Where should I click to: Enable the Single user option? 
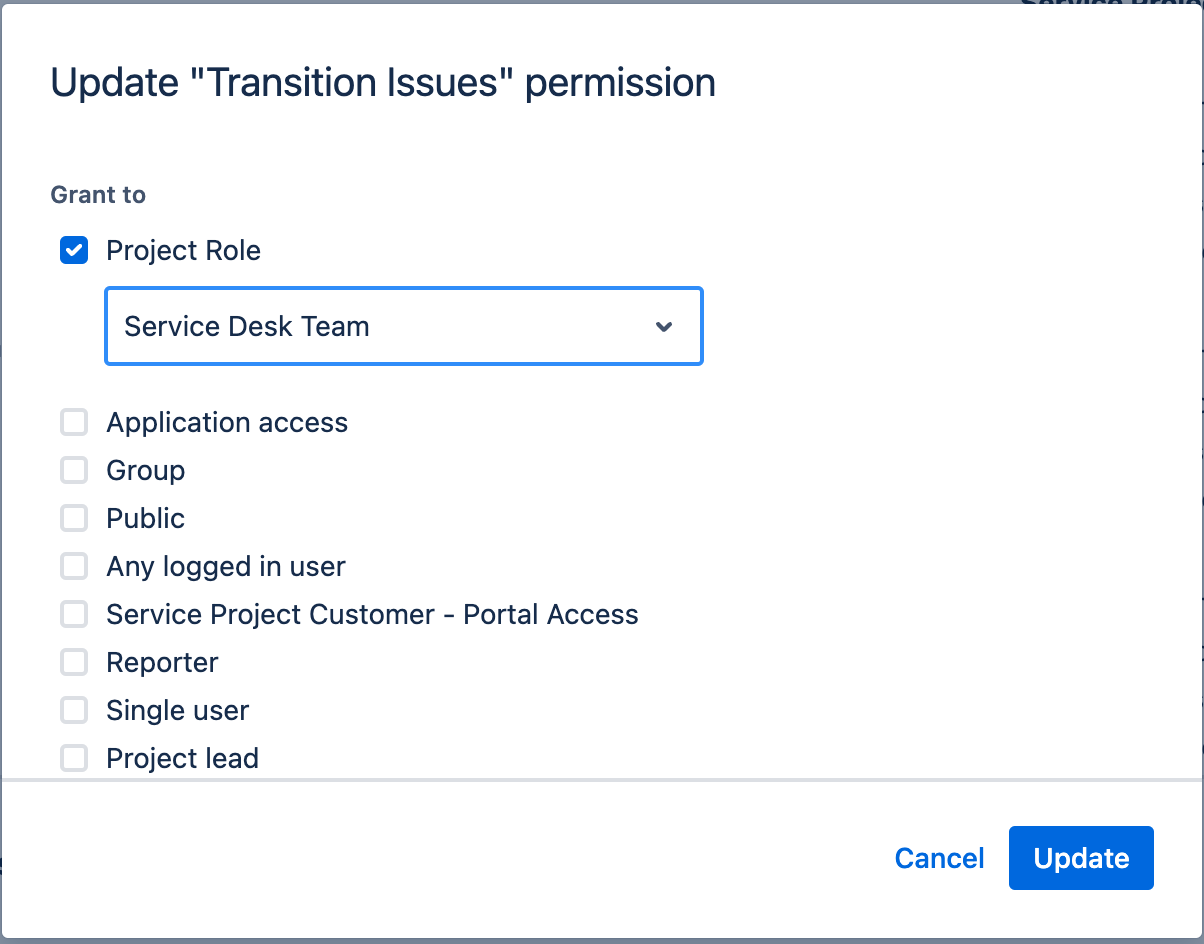click(73, 710)
